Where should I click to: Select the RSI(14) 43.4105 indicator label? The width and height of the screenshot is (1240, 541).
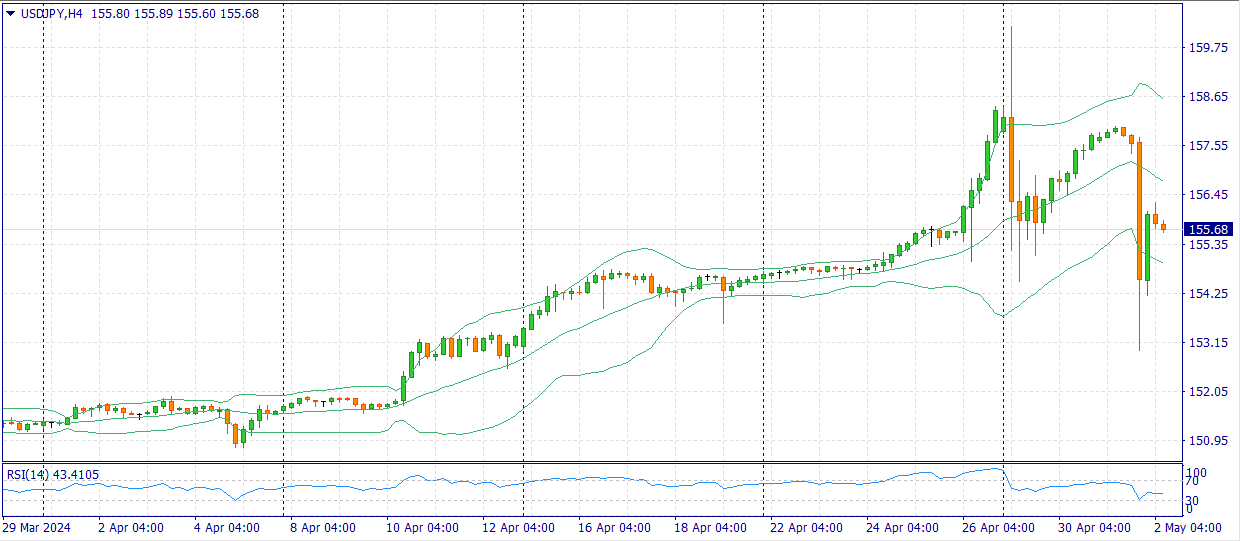click(x=53, y=474)
